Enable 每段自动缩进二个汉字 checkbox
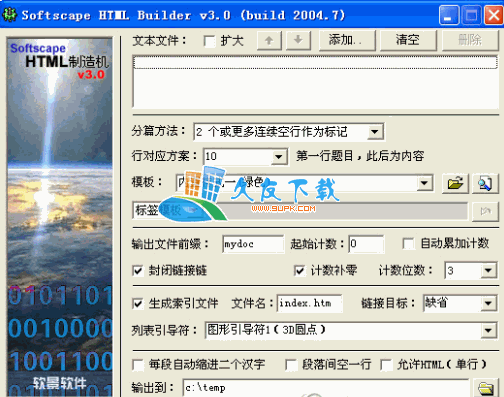 click(x=138, y=365)
